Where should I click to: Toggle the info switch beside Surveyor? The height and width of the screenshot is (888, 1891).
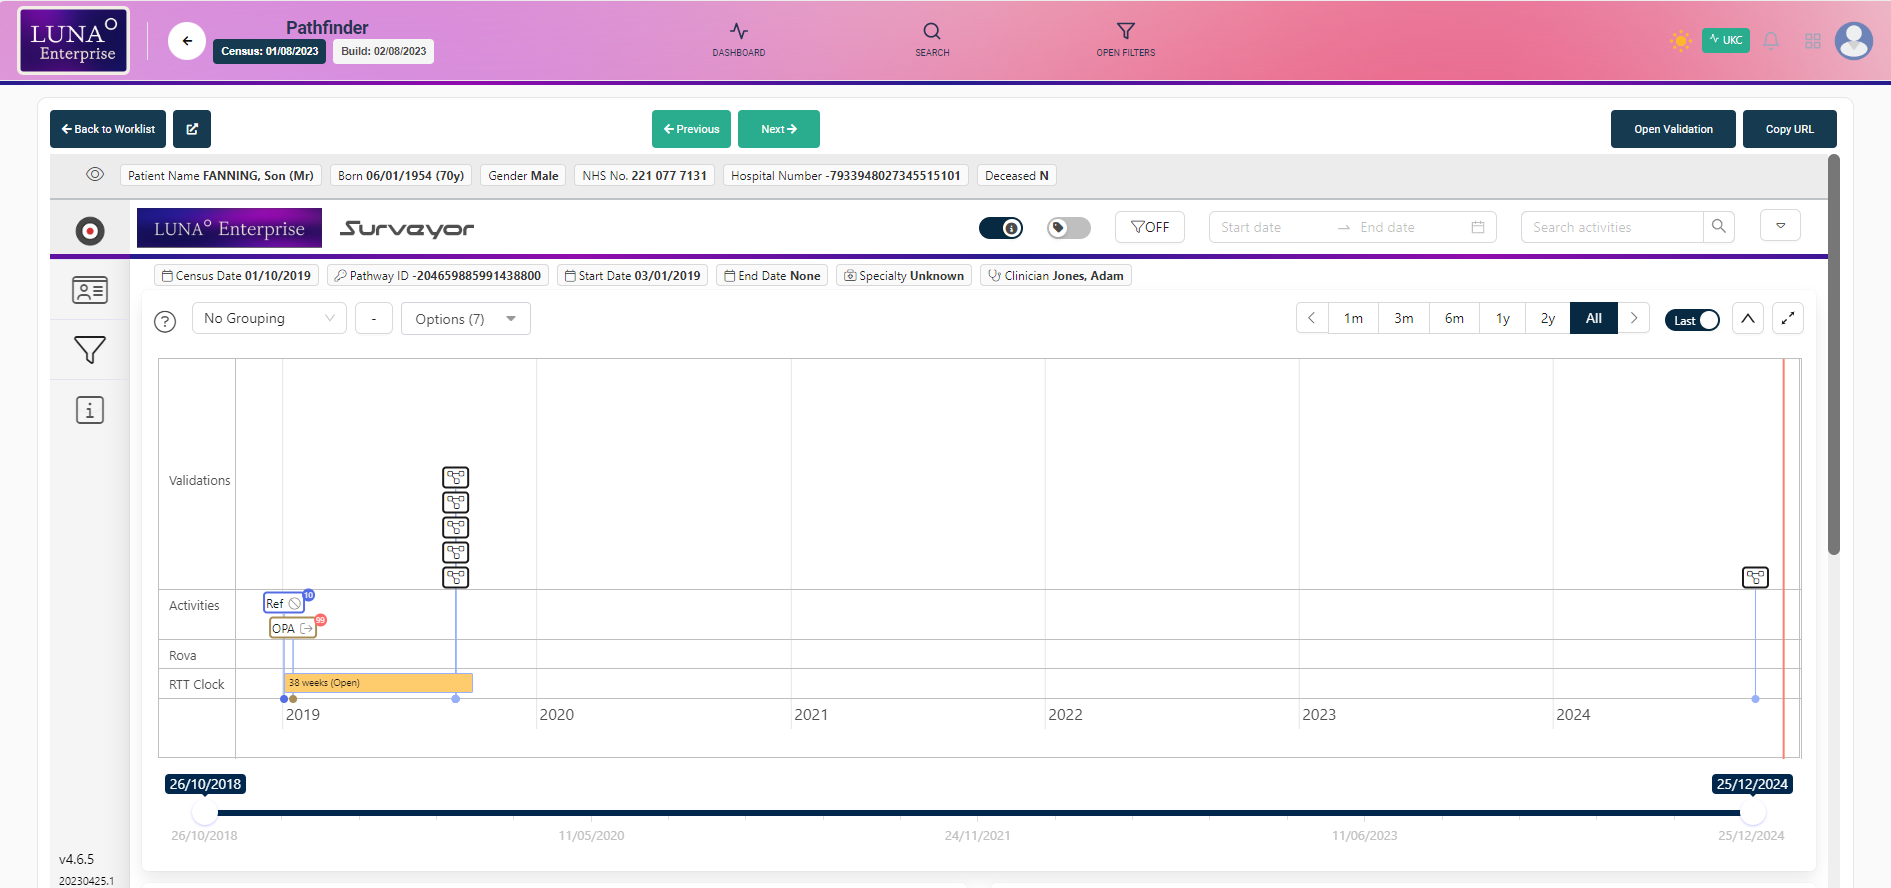coord(1000,228)
